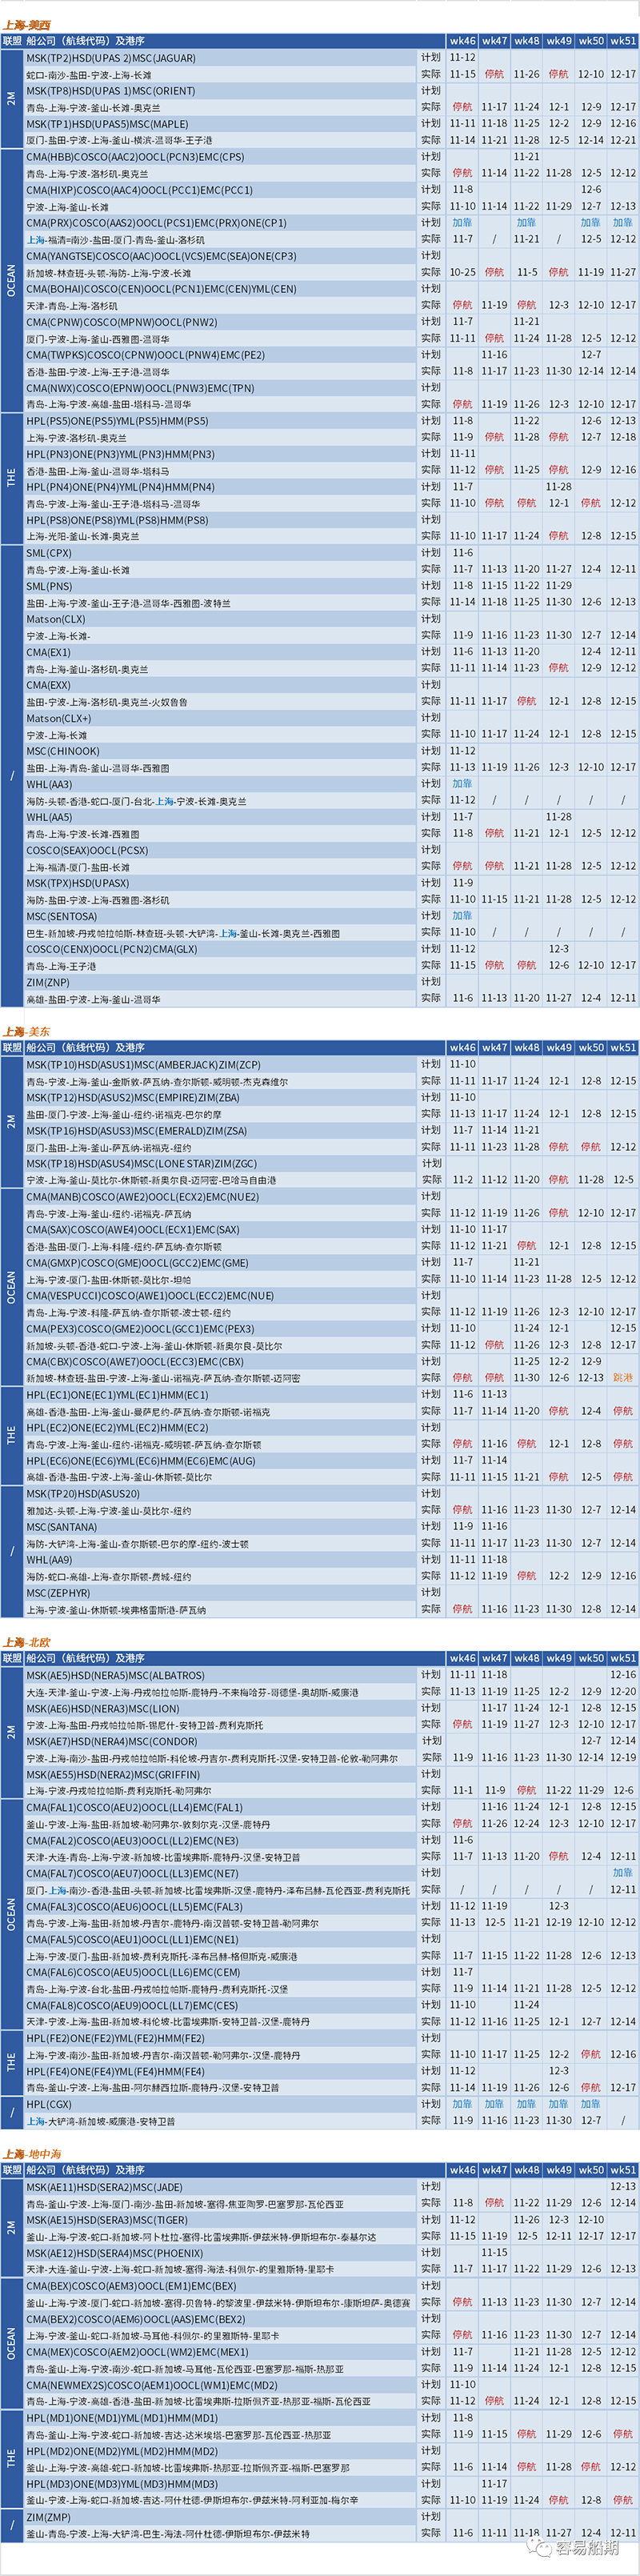Click the wk51 header in 上海-美东 table

[623, 1048]
